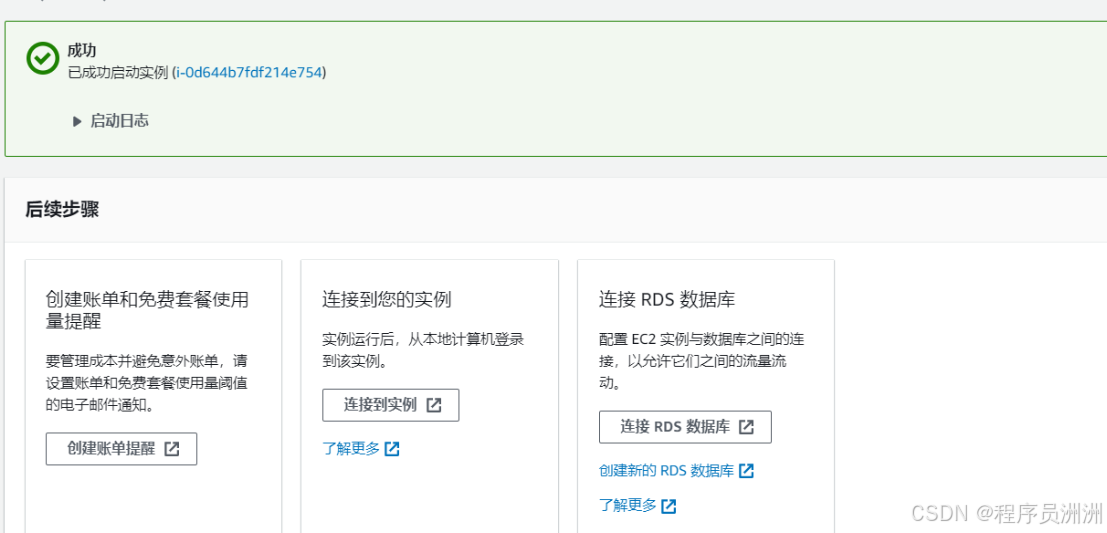1107x533 pixels.
Task: Click green success checkmark icon
Action: (42, 59)
